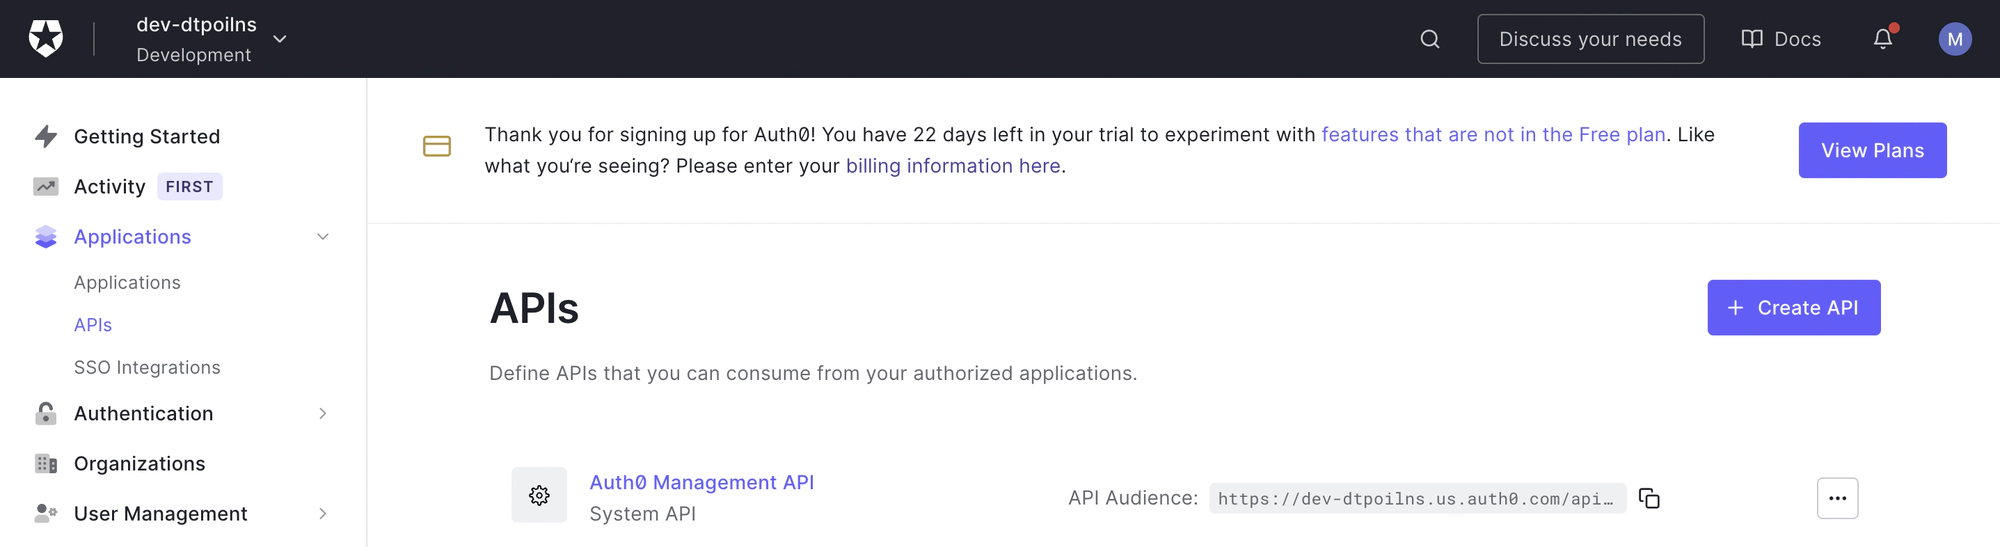Open the notifications bell
The width and height of the screenshot is (2000, 547).
coord(1883,39)
